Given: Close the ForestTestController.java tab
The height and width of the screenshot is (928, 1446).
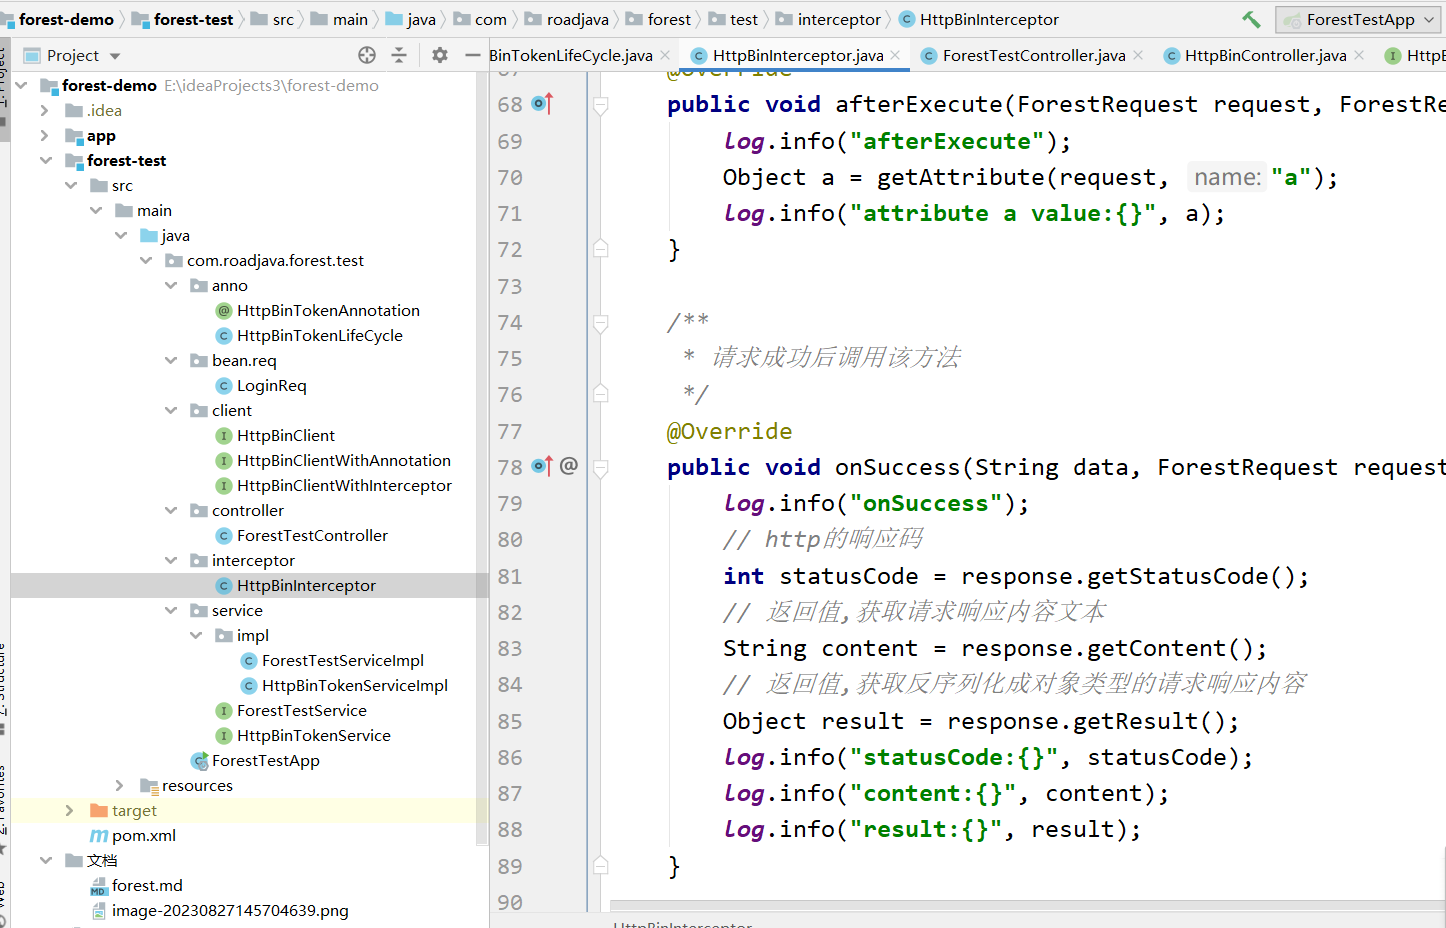Looking at the screenshot, I should pos(1138,56).
